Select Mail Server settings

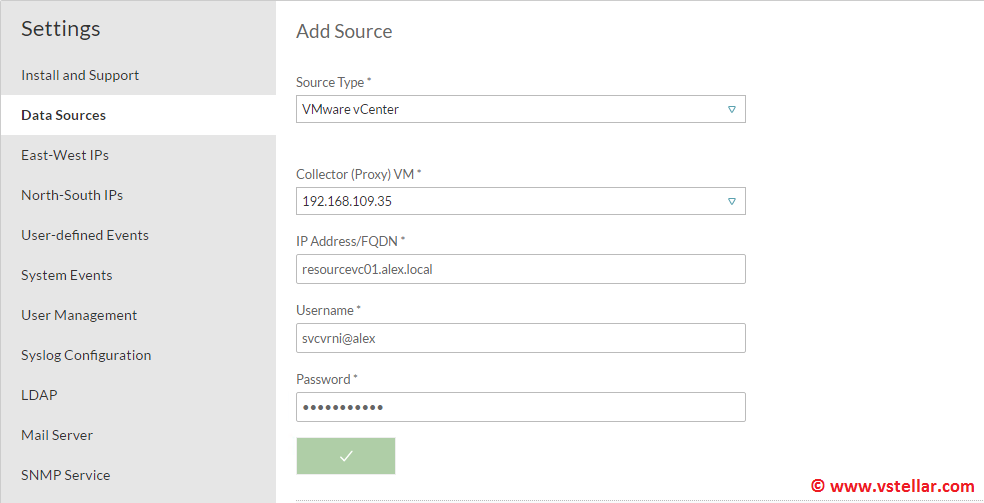click(x=57, y=435)
